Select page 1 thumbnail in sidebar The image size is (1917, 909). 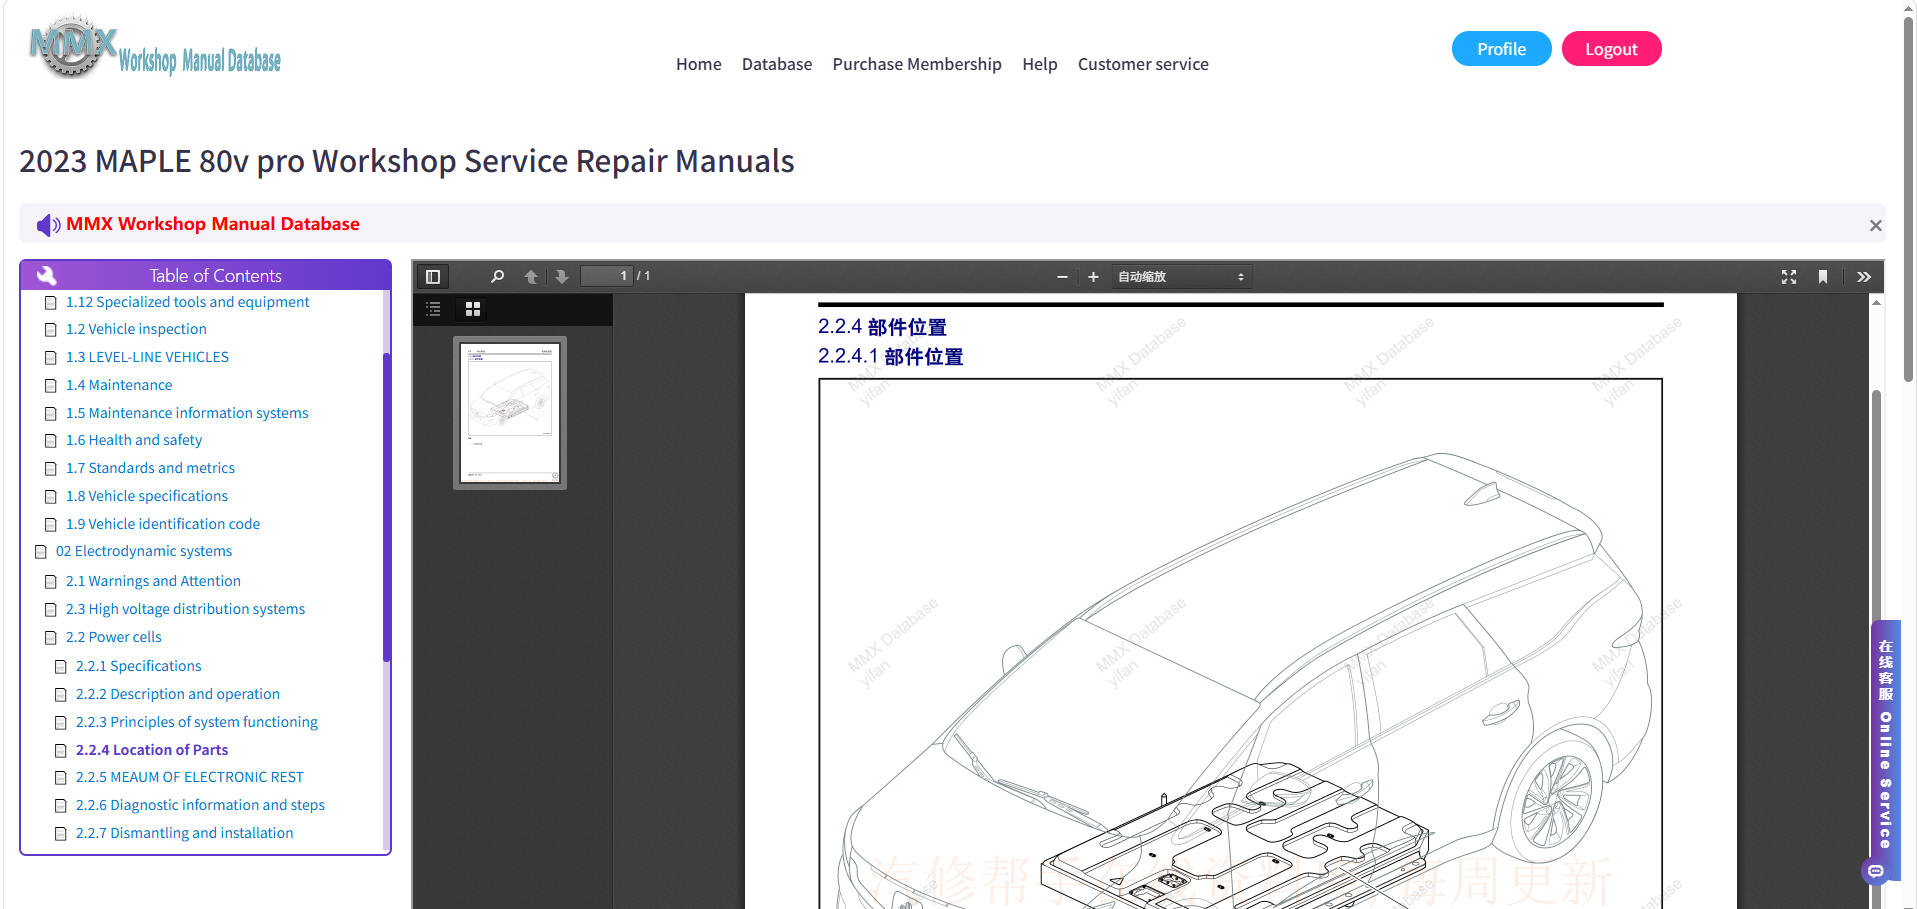(510, 413)
